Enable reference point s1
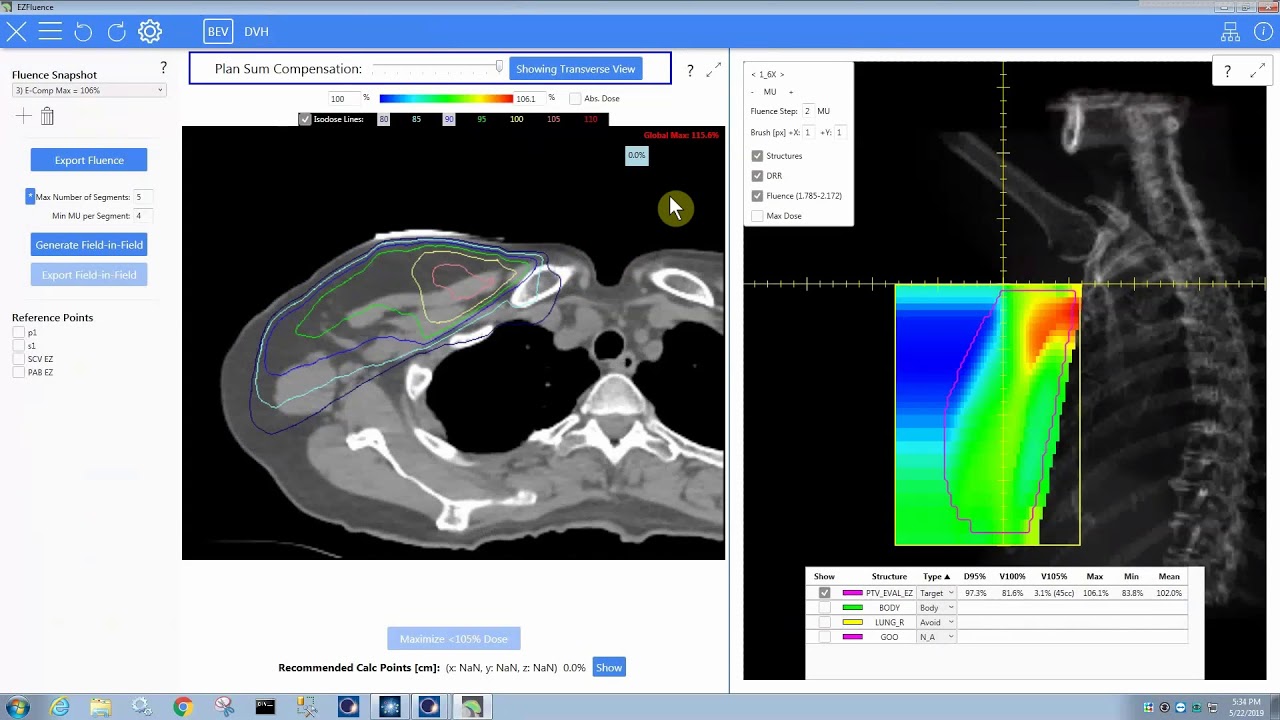The height and width of the screenshot is (720, 1280). coord(18,346)
